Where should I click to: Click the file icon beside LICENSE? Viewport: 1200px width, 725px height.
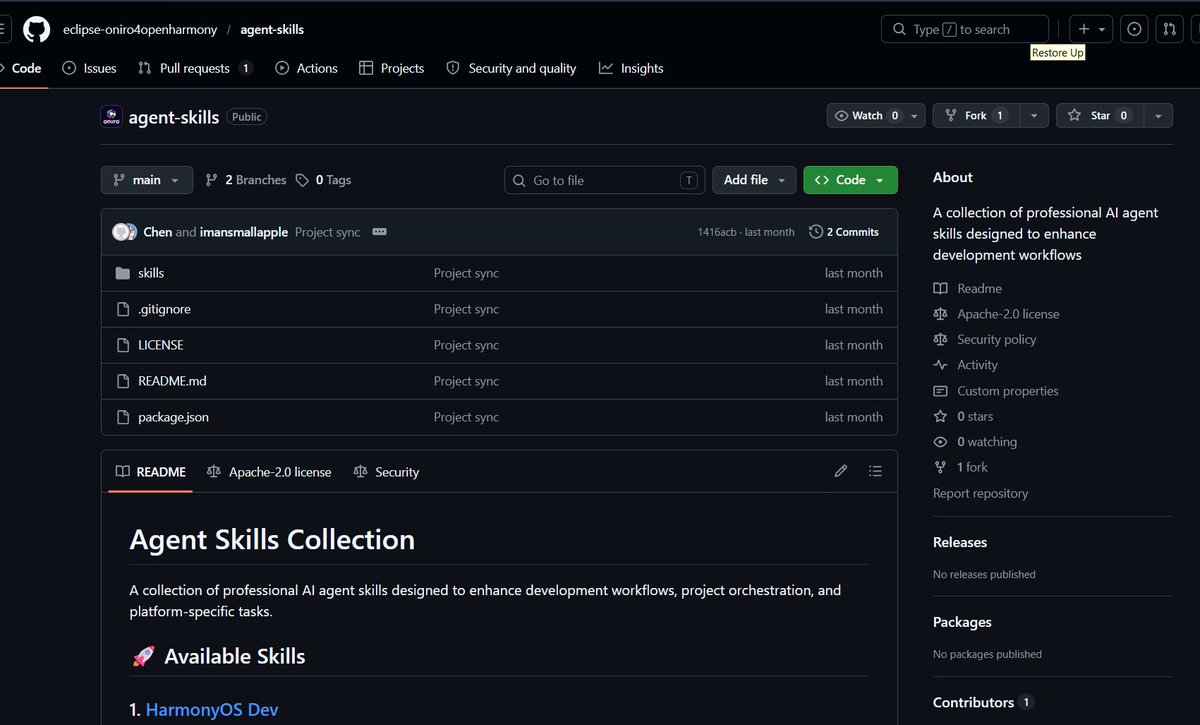point(123,345)
